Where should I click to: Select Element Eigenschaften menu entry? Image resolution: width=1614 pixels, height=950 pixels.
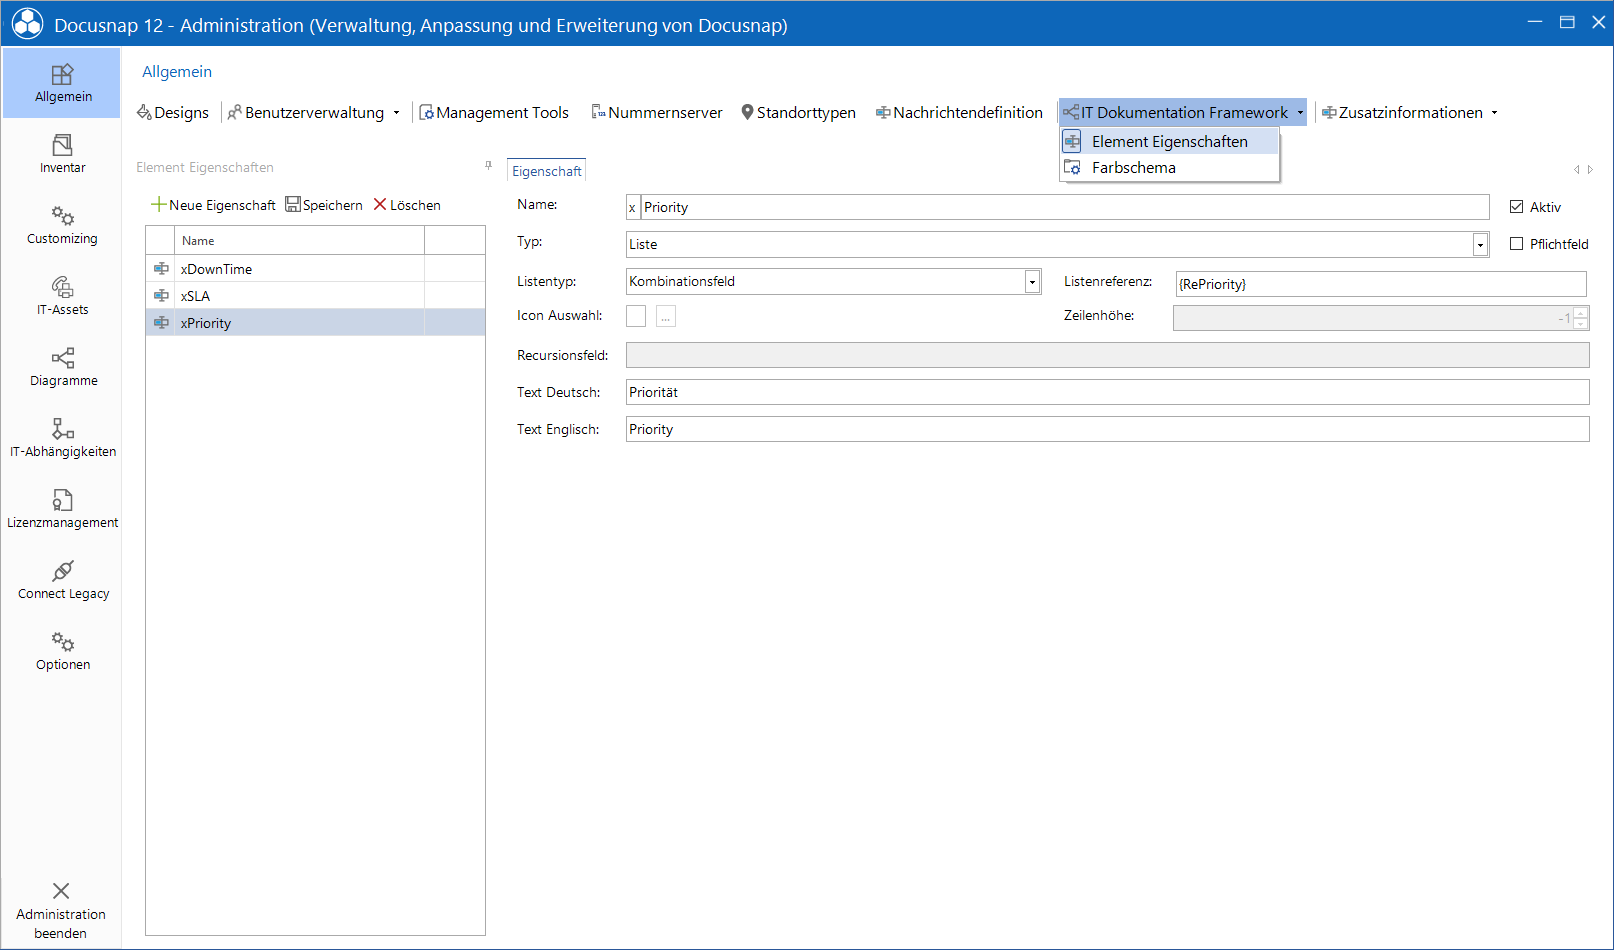click(1170, 142)
